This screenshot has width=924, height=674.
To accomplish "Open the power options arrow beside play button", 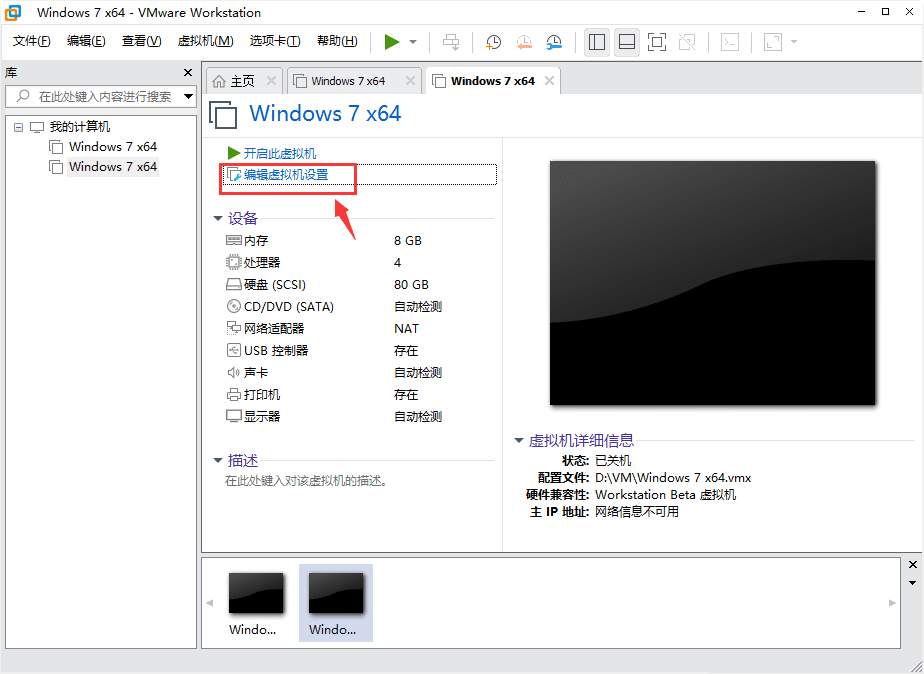I will coord(413,42).
